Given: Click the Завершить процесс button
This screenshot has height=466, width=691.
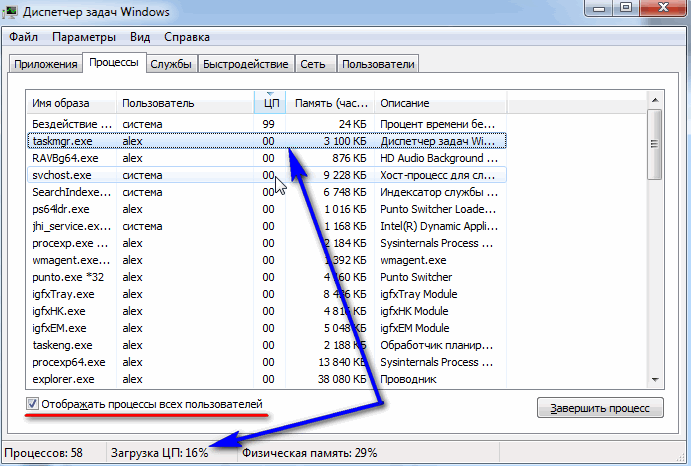Looking at the screenshot, I should click(x=599, y=407).
